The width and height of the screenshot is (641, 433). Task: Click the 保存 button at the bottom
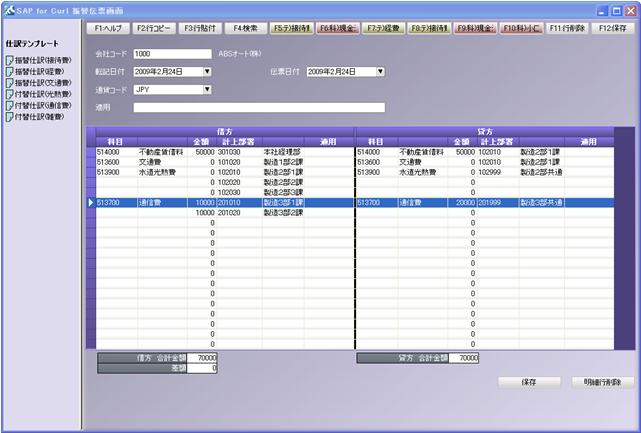529,382
